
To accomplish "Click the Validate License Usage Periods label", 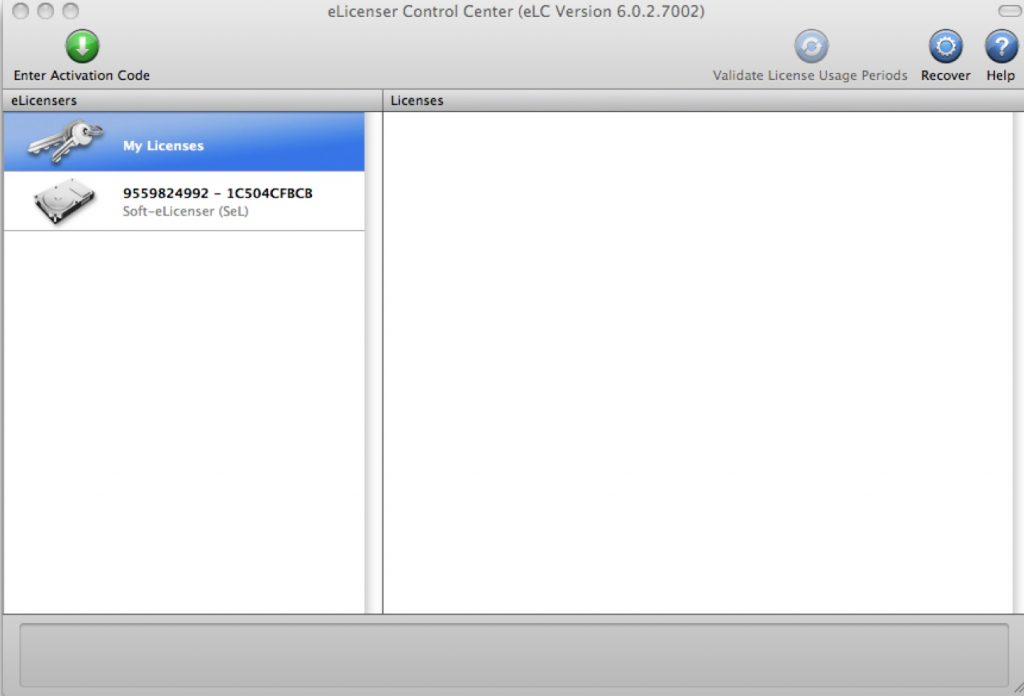I will [810, 75].
